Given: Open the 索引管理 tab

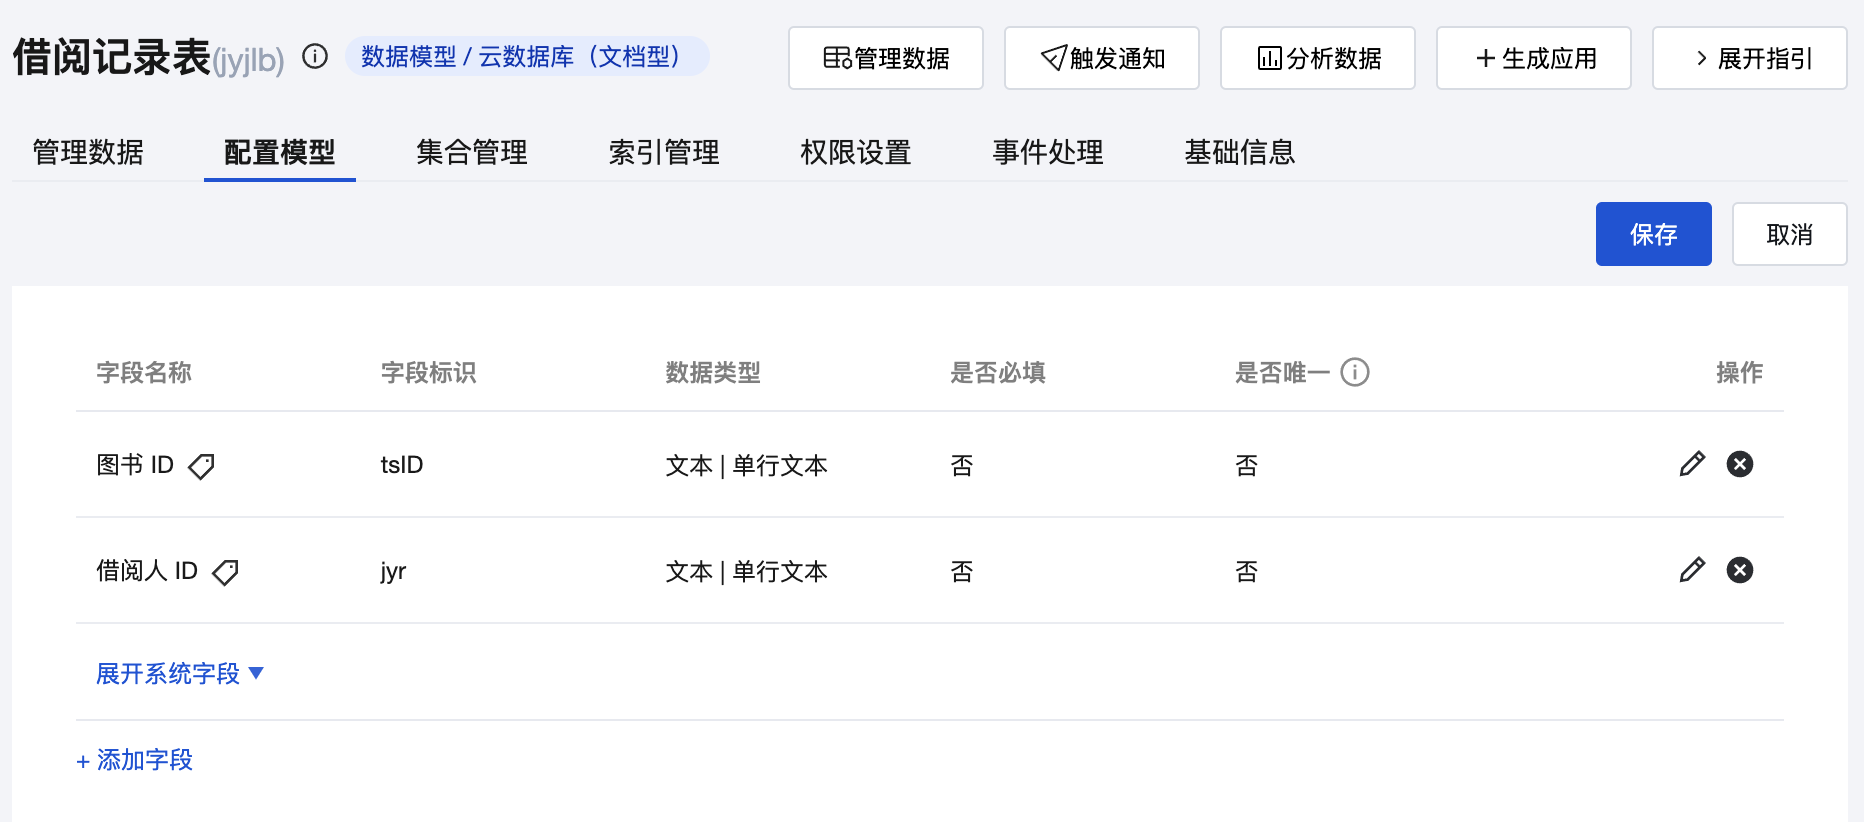Looking at the screenshot, I should coord(663,152).
